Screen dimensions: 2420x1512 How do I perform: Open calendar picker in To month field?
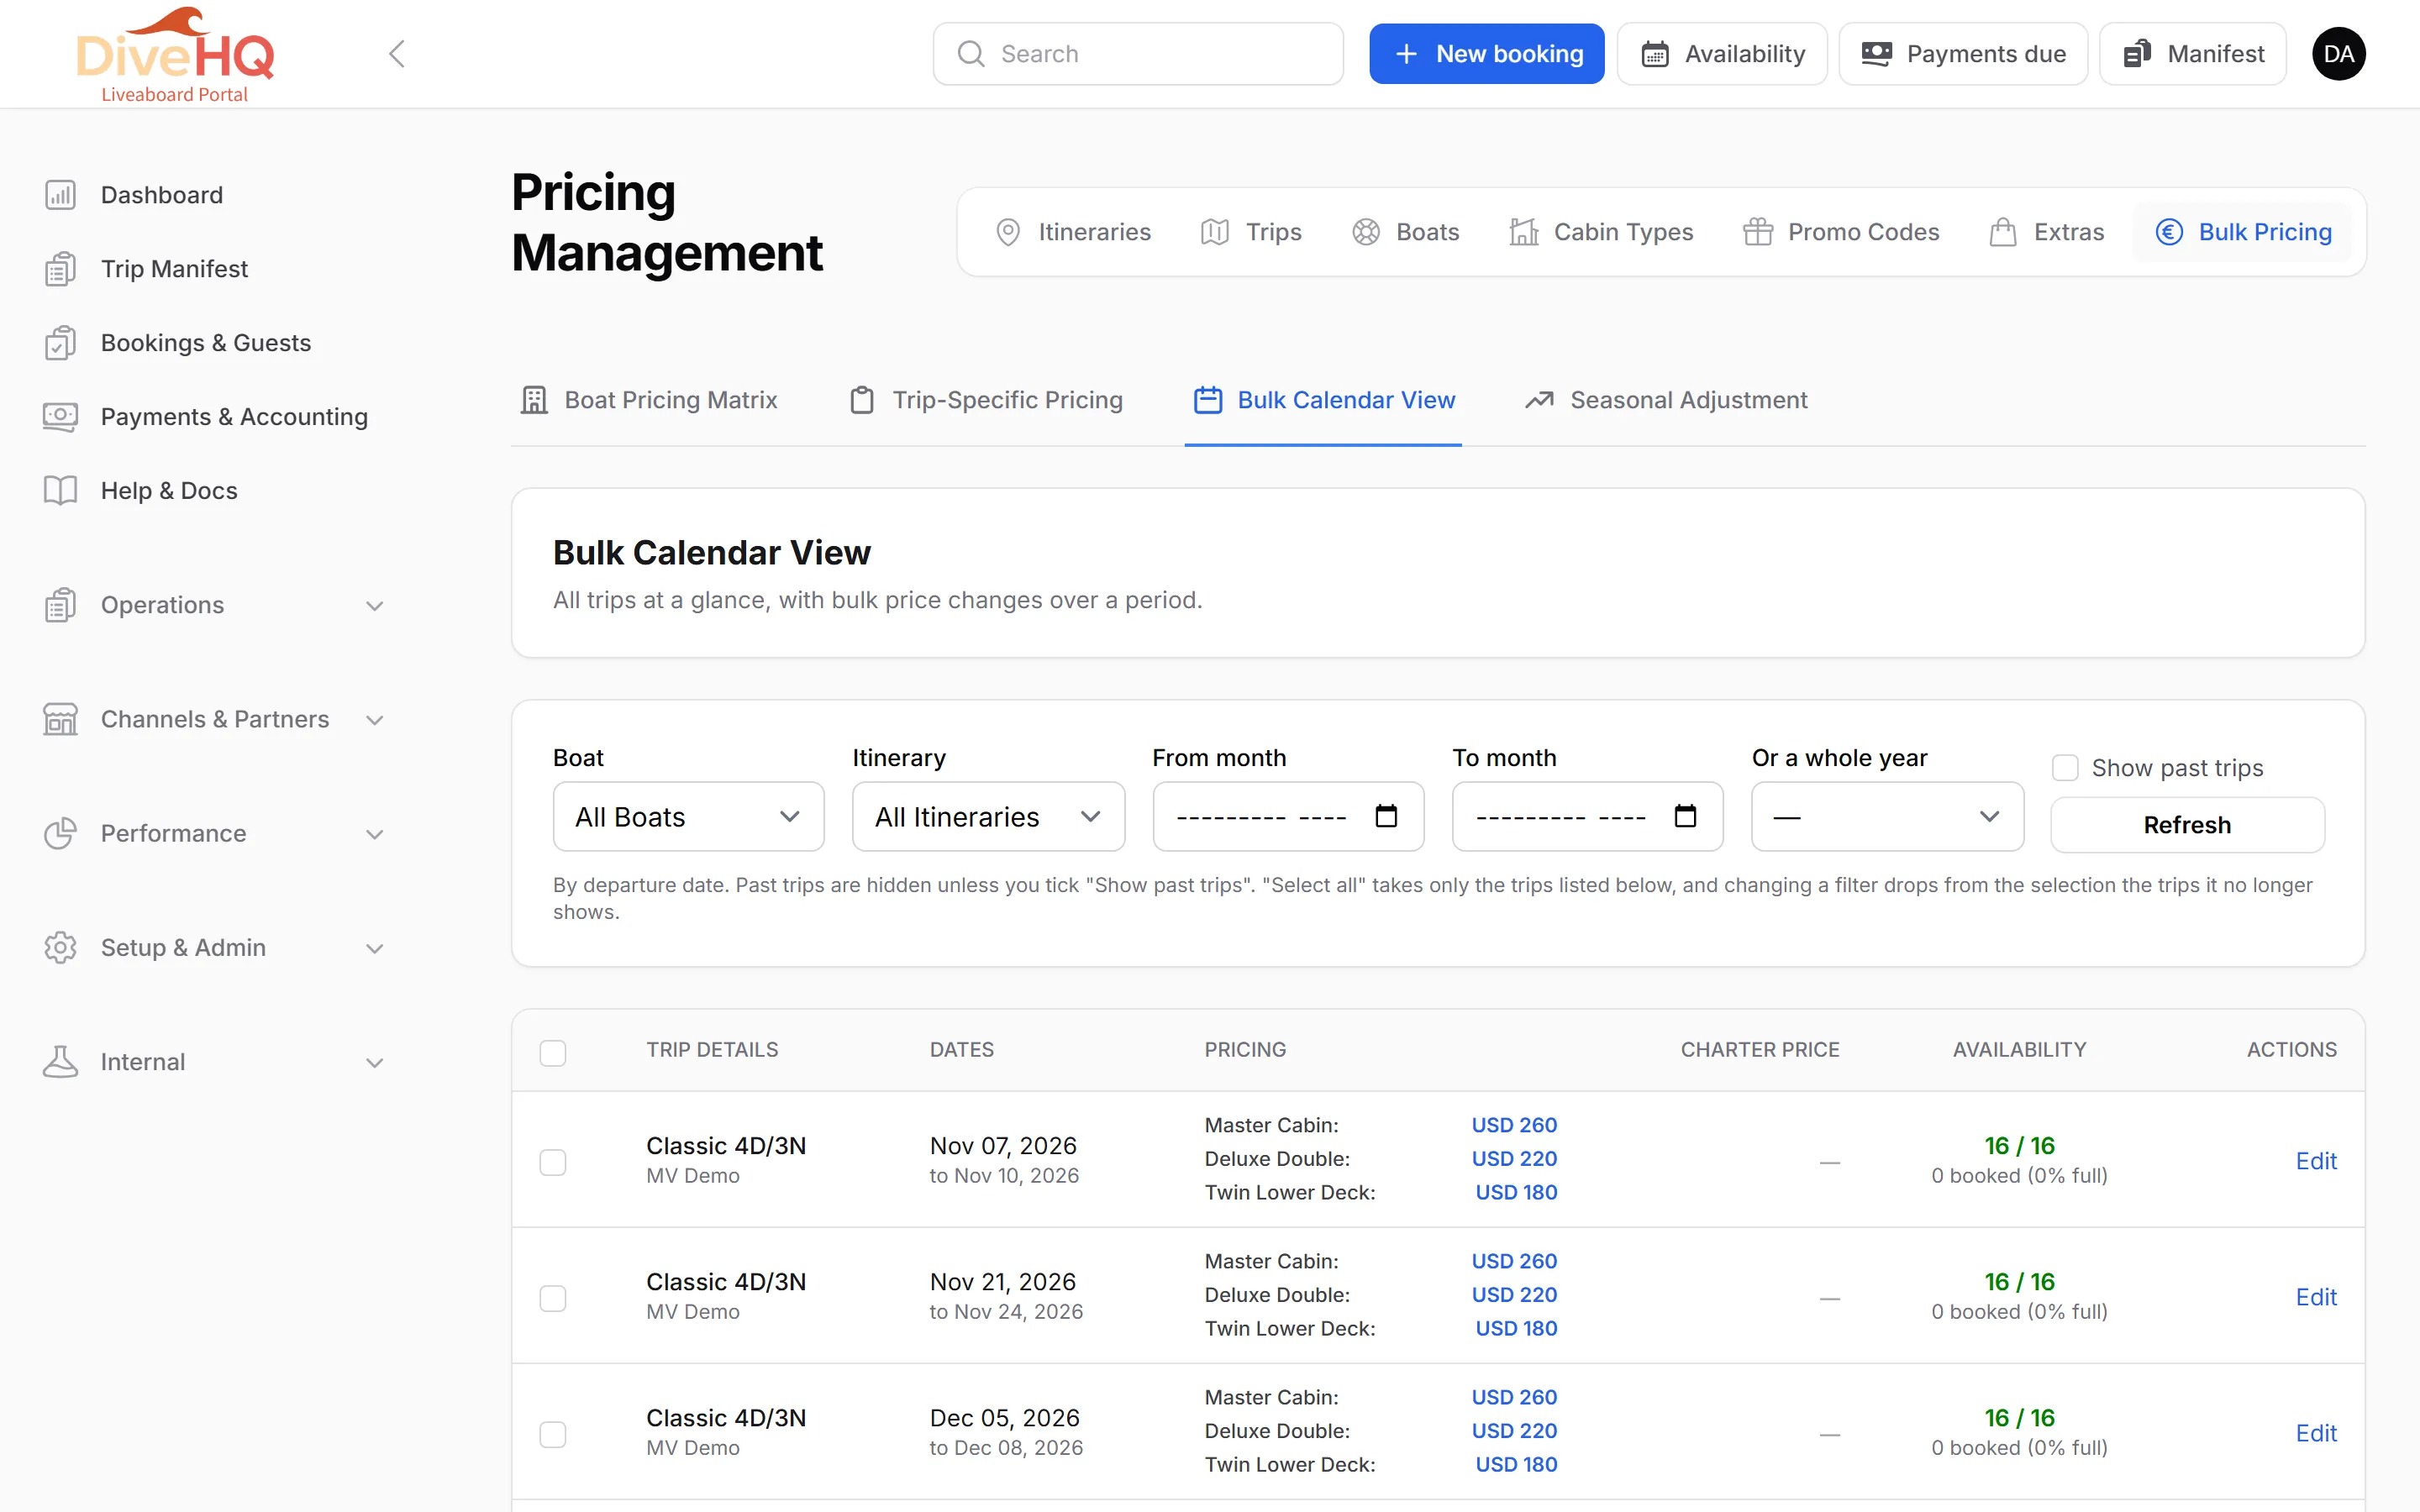point(1685,816)
